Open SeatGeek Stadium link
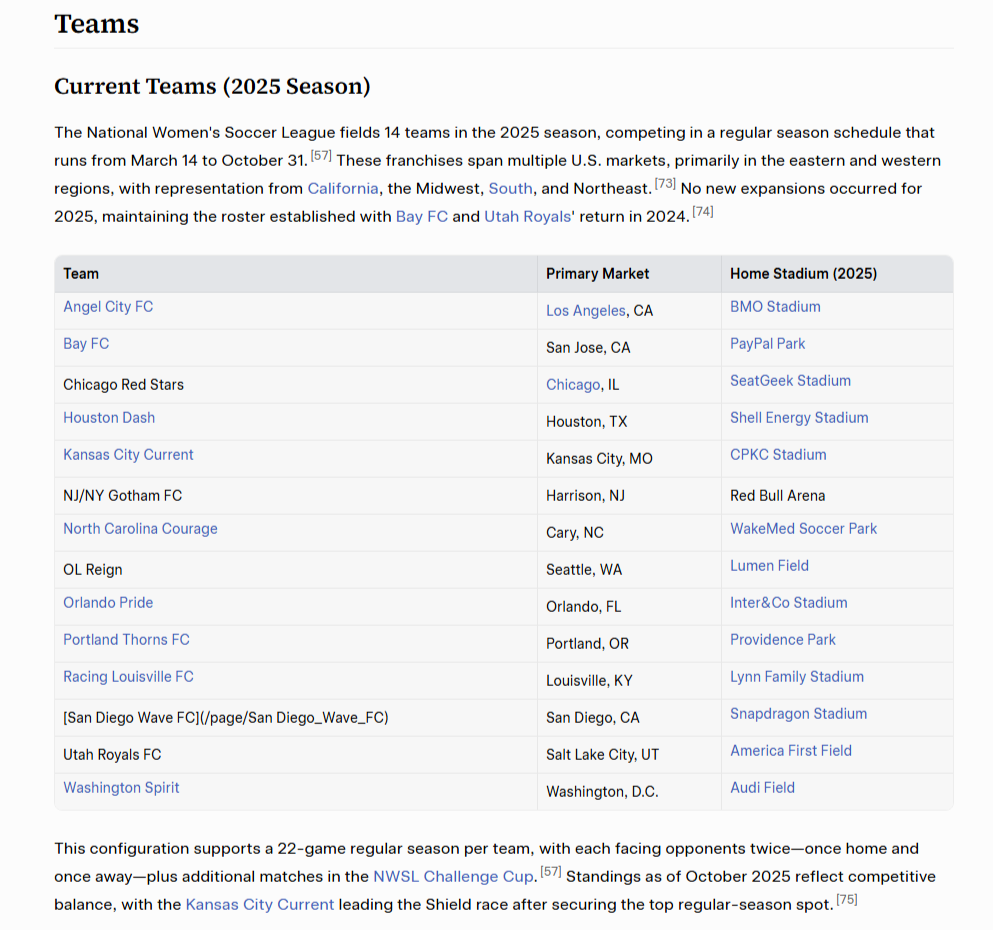The width and height of the screenshot is (993, 930). click(790, 380)
